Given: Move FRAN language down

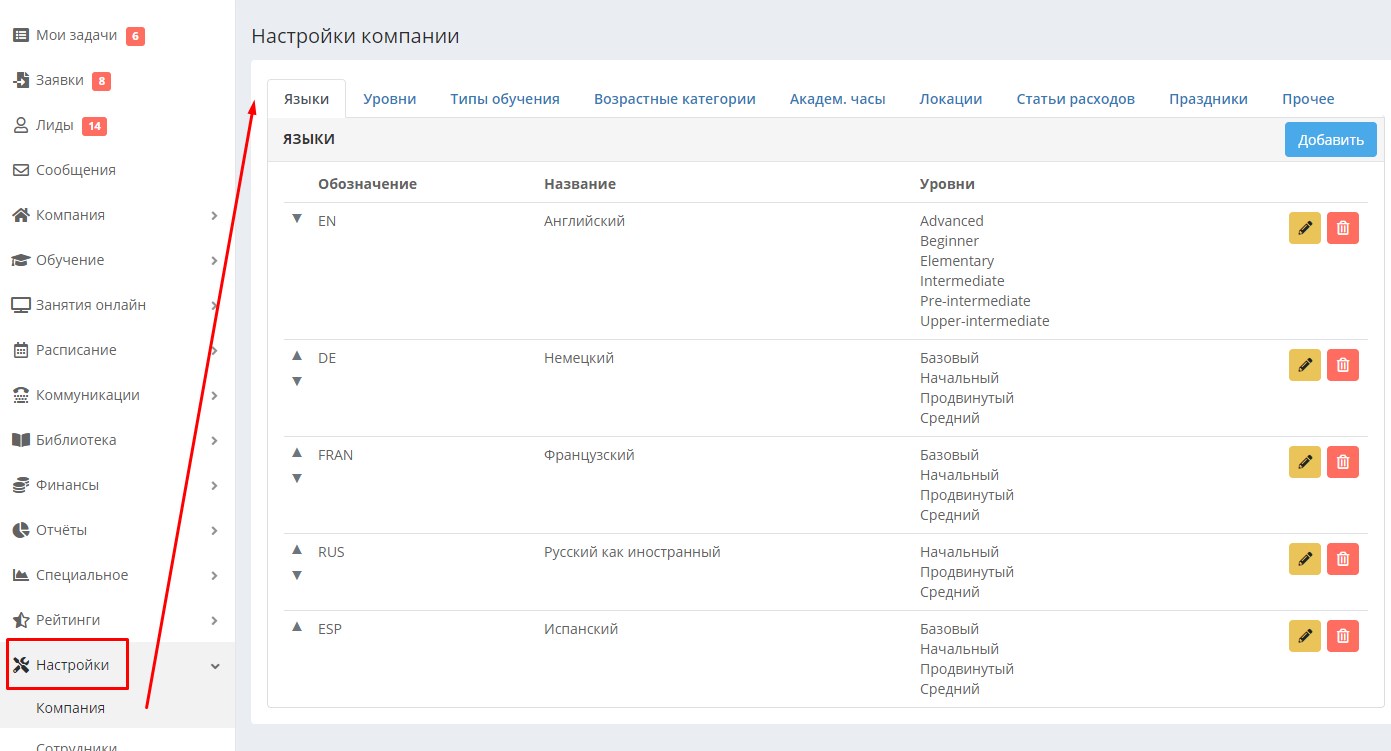Looking at the screenshot, I should point(297,478).
